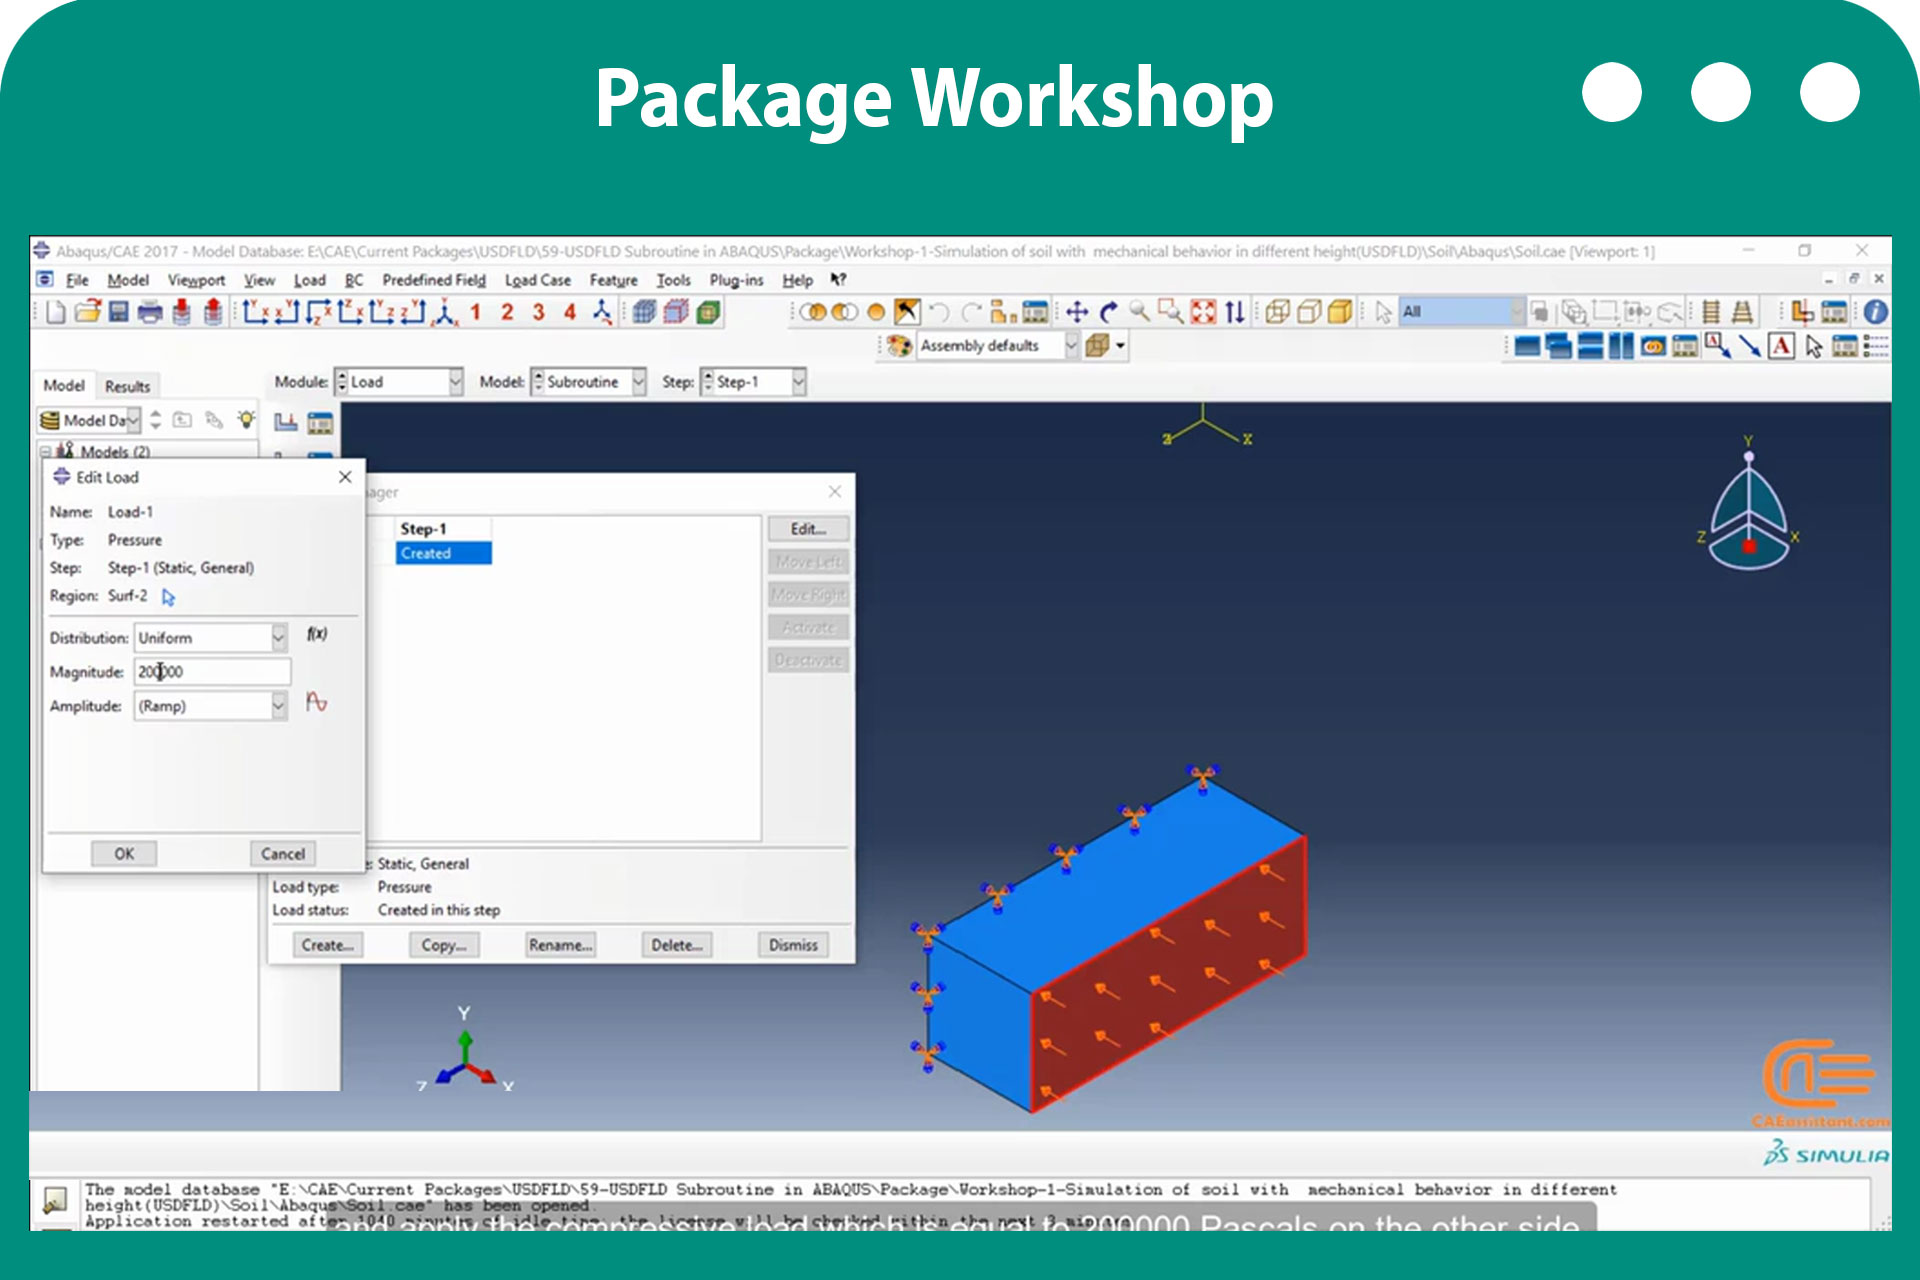Apply saved user view 4

[569, 312]
